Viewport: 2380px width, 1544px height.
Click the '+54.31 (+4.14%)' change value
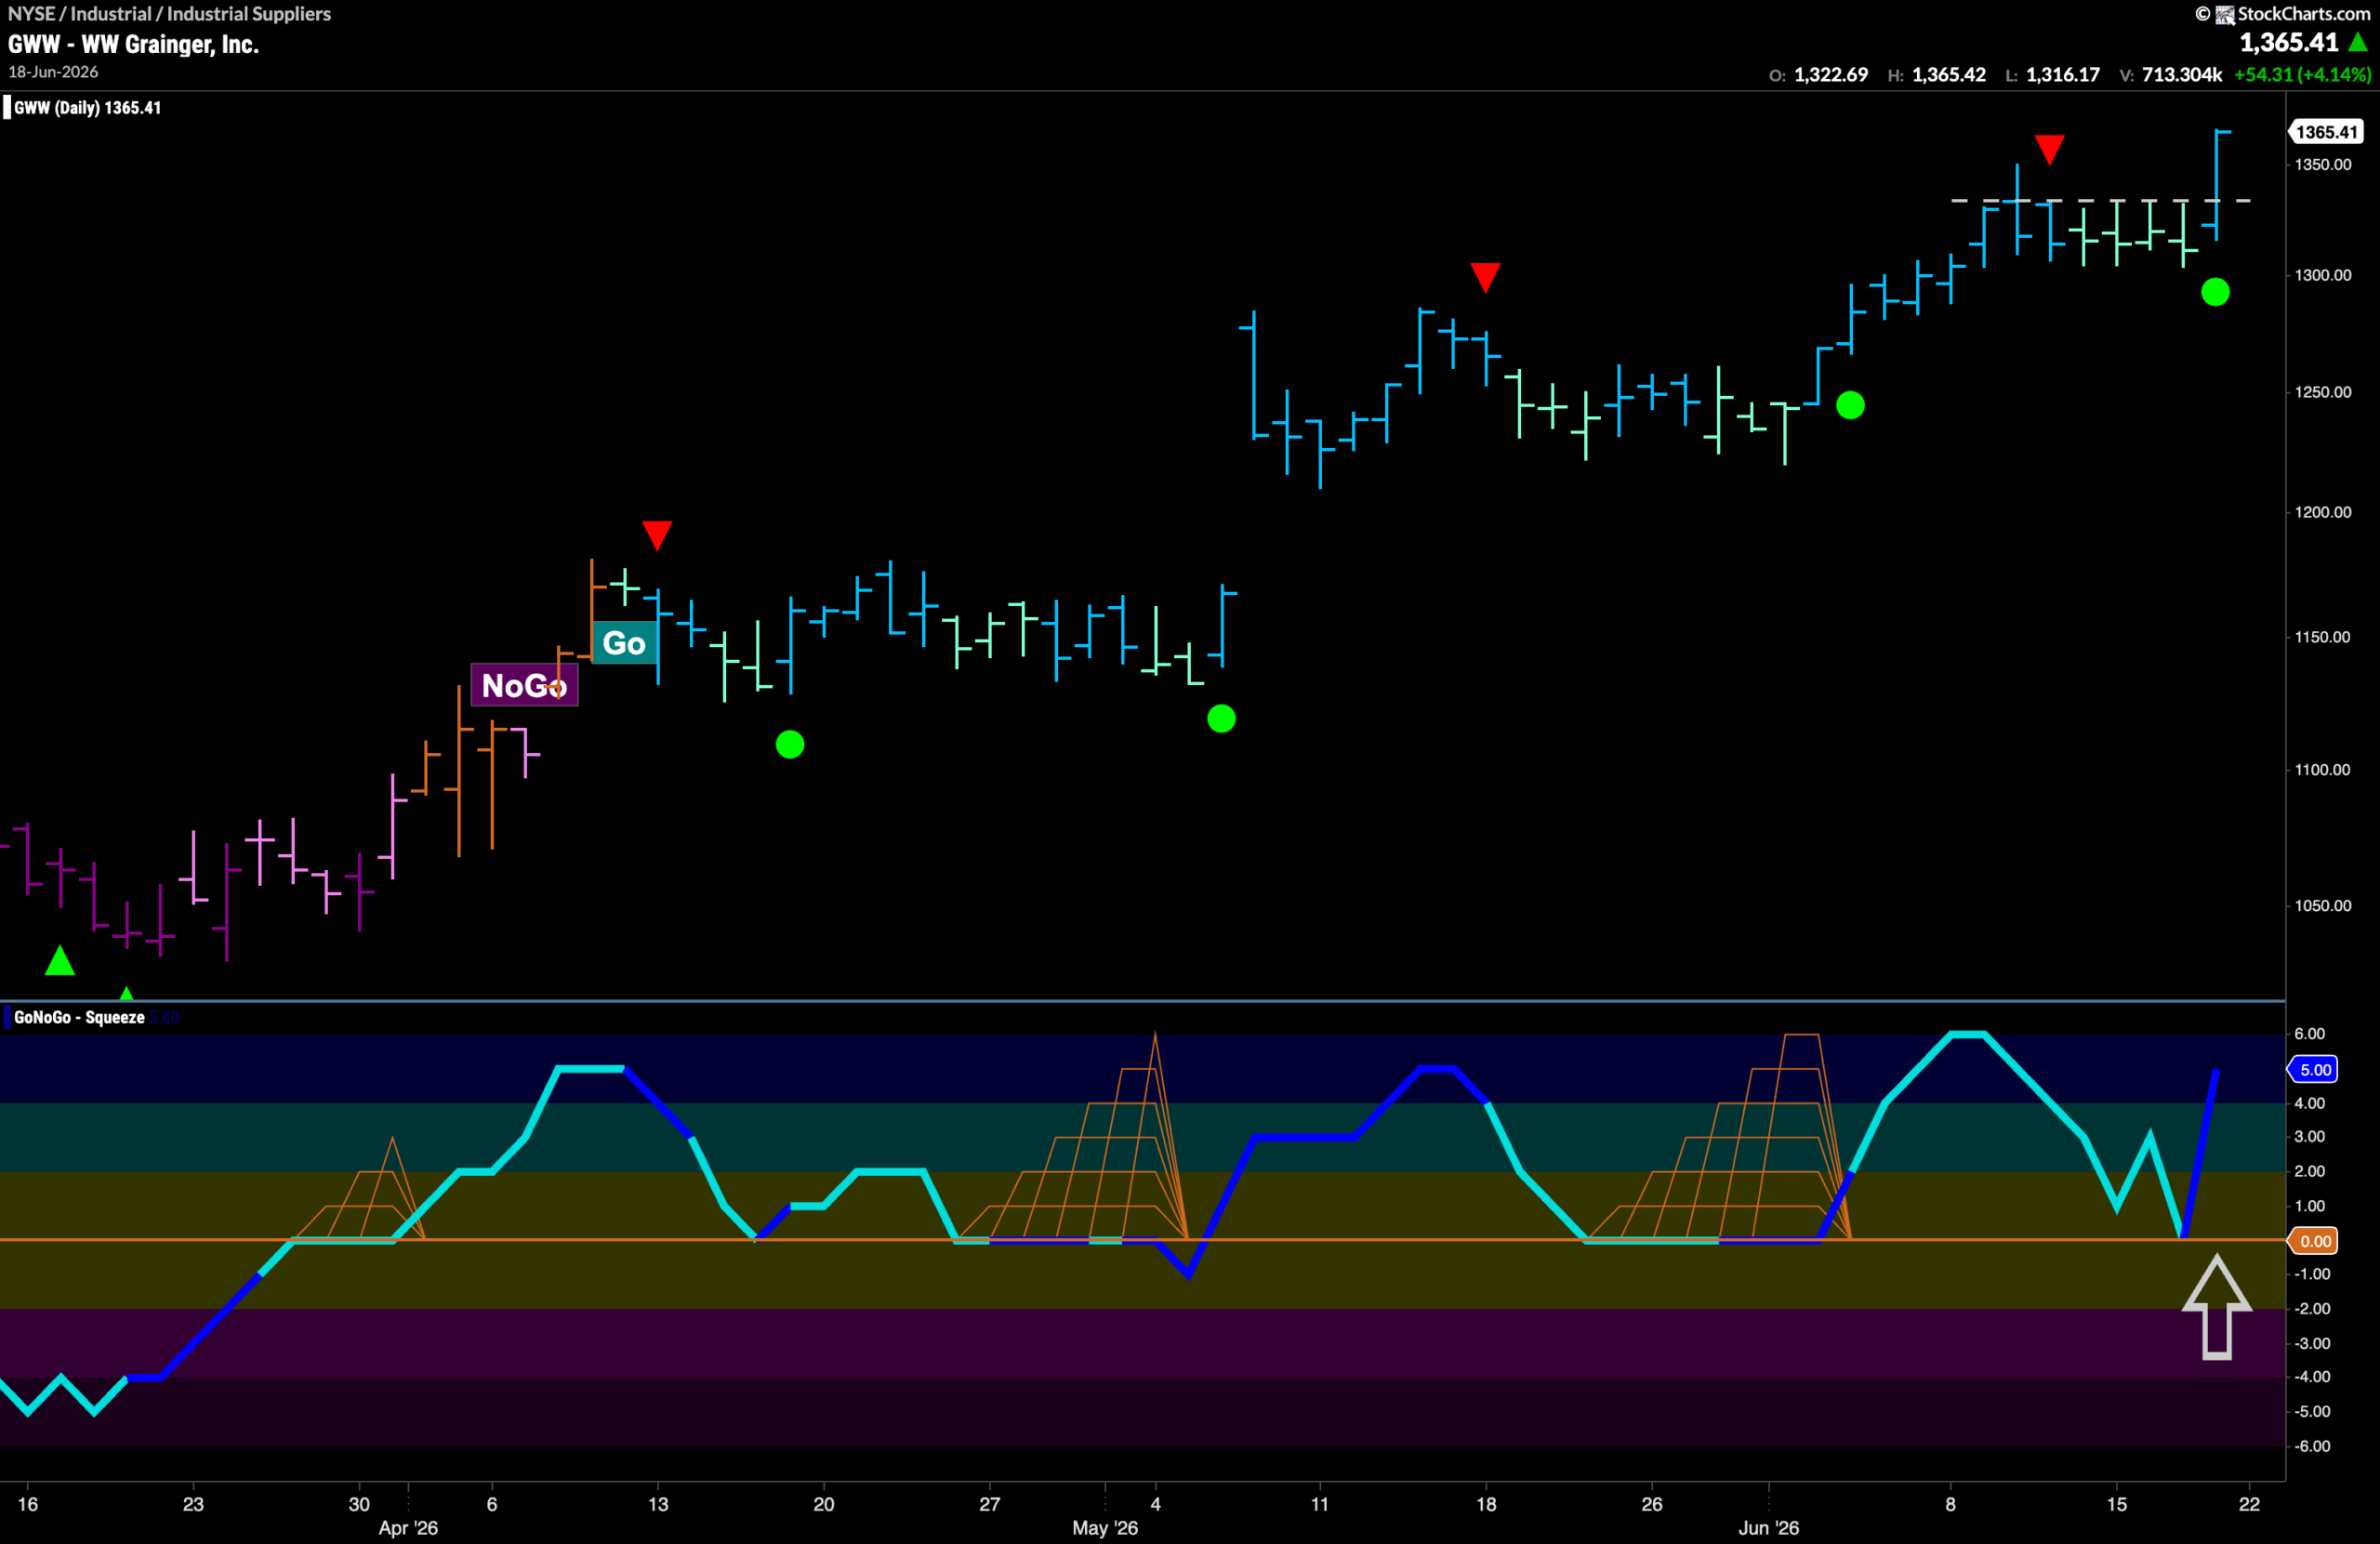[x=2302, y=75]
